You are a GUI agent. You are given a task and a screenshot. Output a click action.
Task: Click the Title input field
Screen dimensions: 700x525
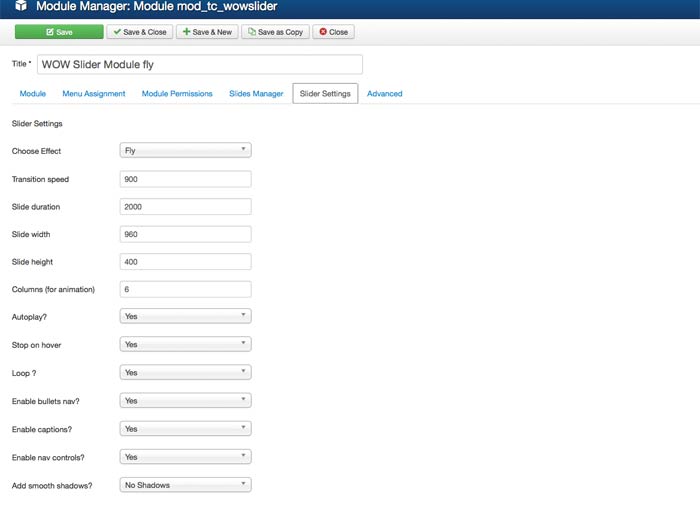pyautogui.click(x=200, y=64)
